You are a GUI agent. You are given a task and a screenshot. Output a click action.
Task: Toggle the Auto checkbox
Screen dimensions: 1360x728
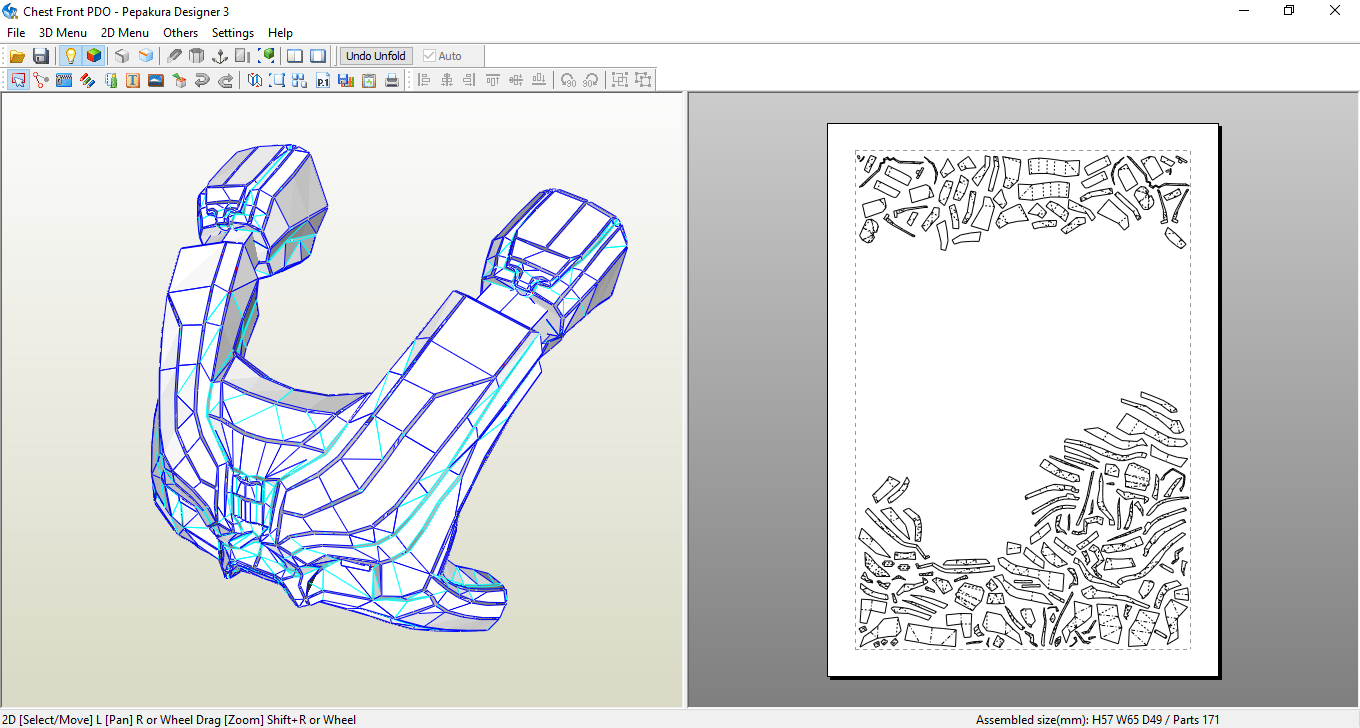pos(430,56)
